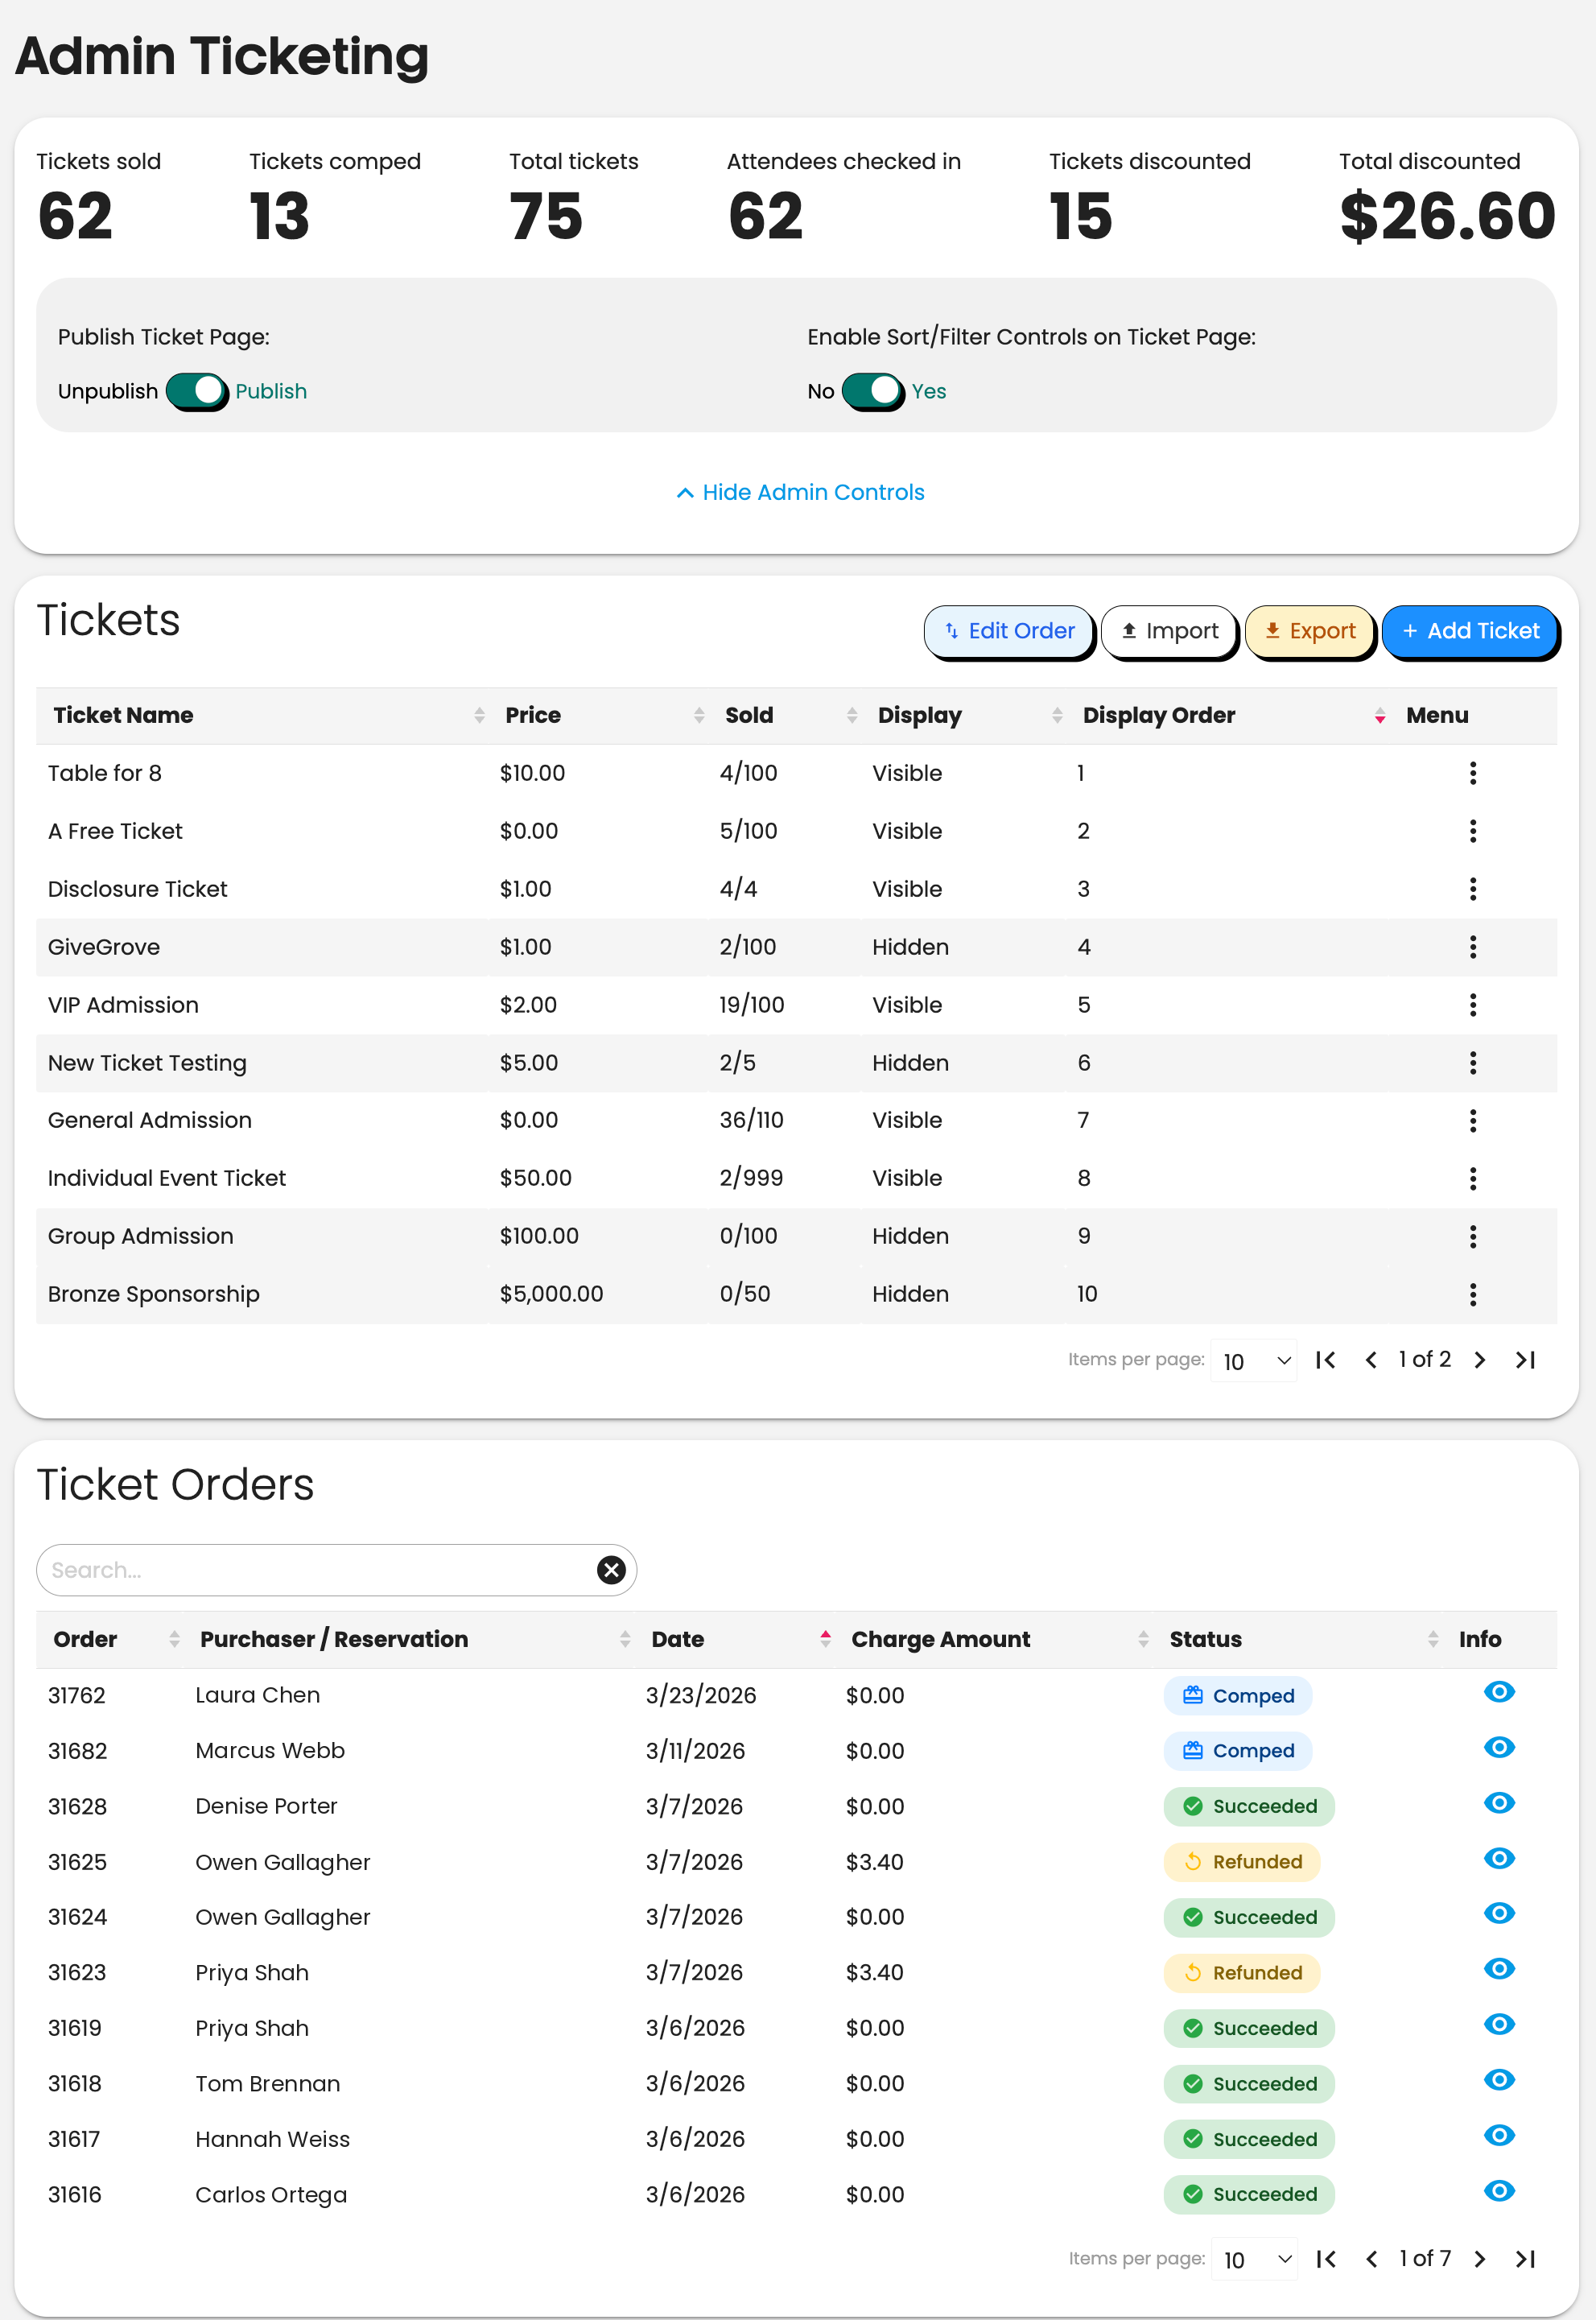View info for order 31616 Carlos Ortega
The image size is (1596, 2320).
click(1499, 2191)
